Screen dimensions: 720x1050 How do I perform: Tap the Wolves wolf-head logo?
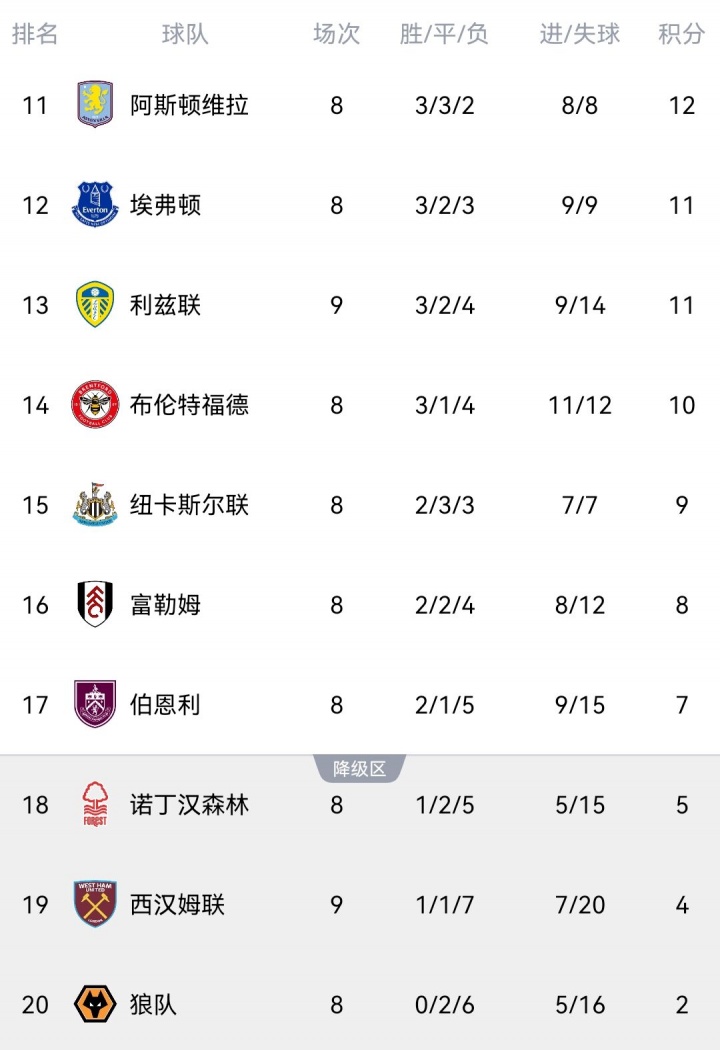tap(95, 1004)
